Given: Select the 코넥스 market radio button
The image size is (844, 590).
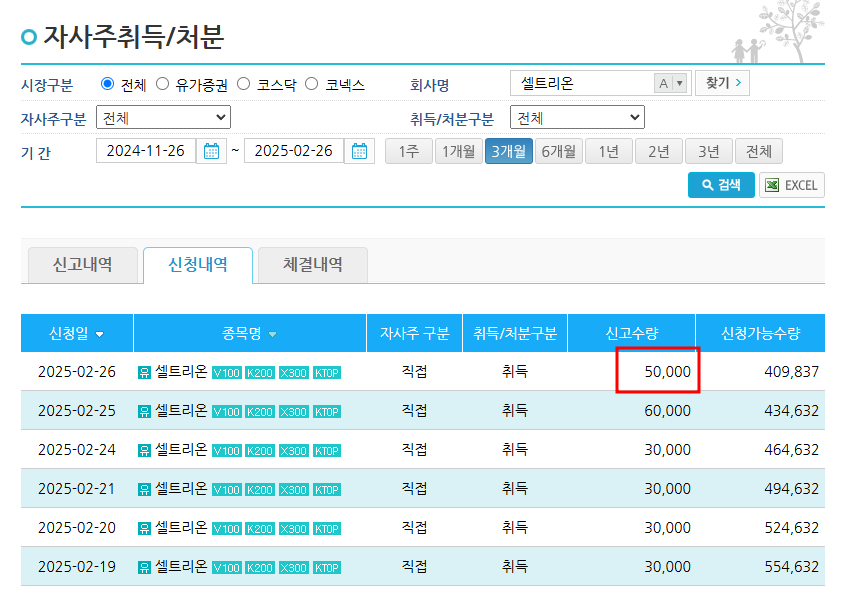Looking at the screenshot, I should pyautogui.click(x=311, y=84).
